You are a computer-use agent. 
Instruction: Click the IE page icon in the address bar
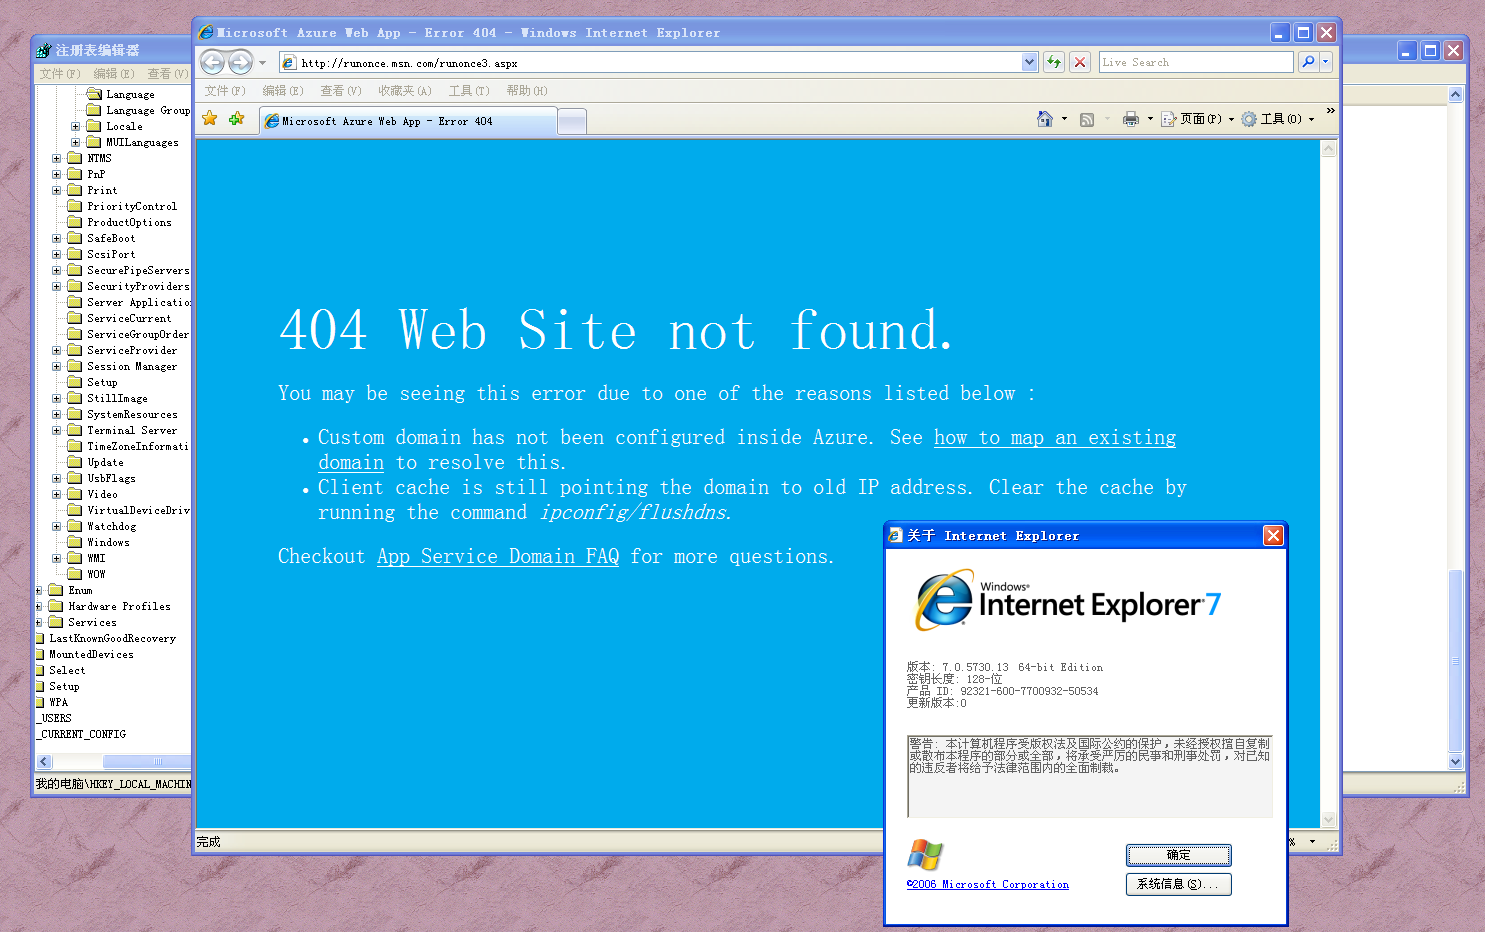point(289,62)
